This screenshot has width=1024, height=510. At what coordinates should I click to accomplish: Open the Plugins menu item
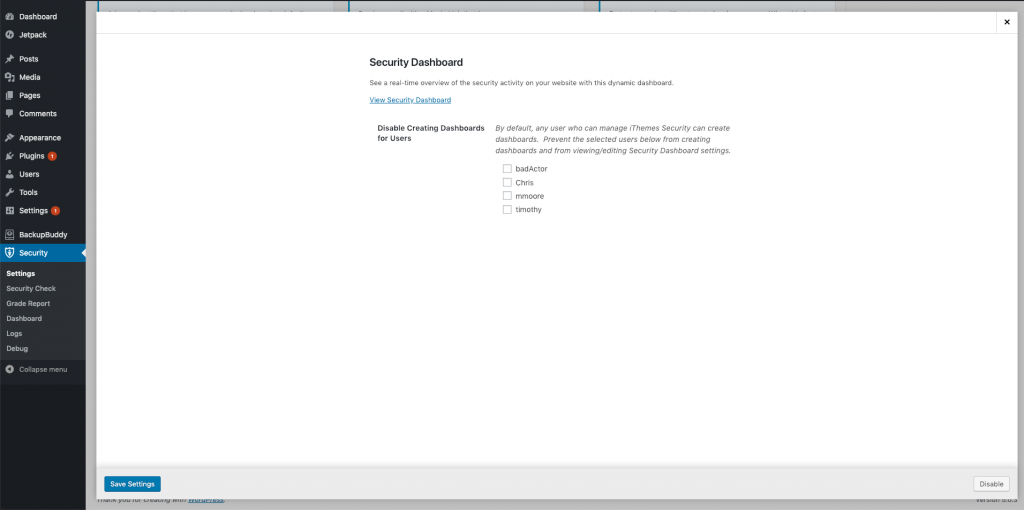pos(42,156)
